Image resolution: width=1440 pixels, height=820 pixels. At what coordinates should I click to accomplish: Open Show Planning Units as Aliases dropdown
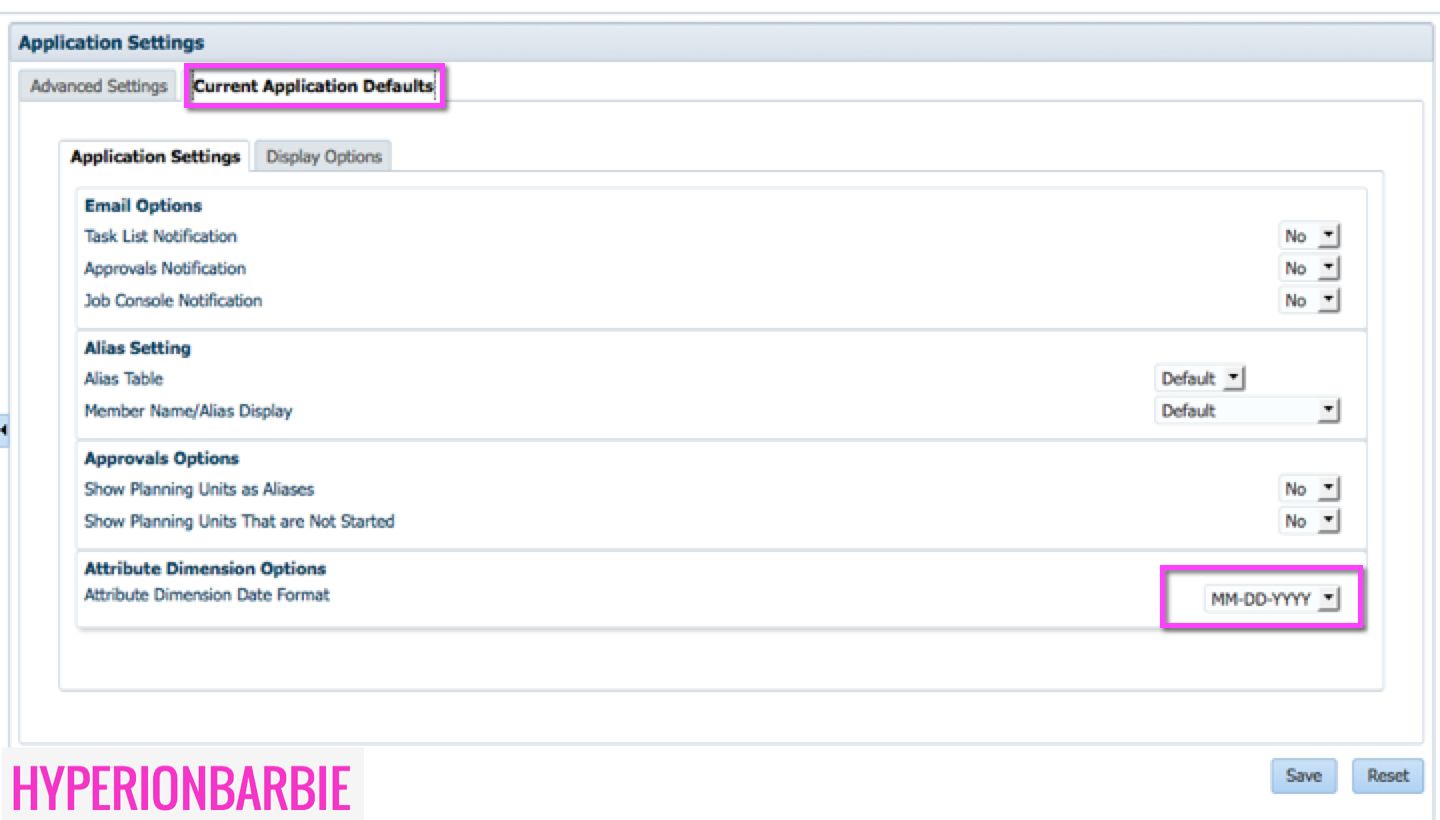(1309, 489)
